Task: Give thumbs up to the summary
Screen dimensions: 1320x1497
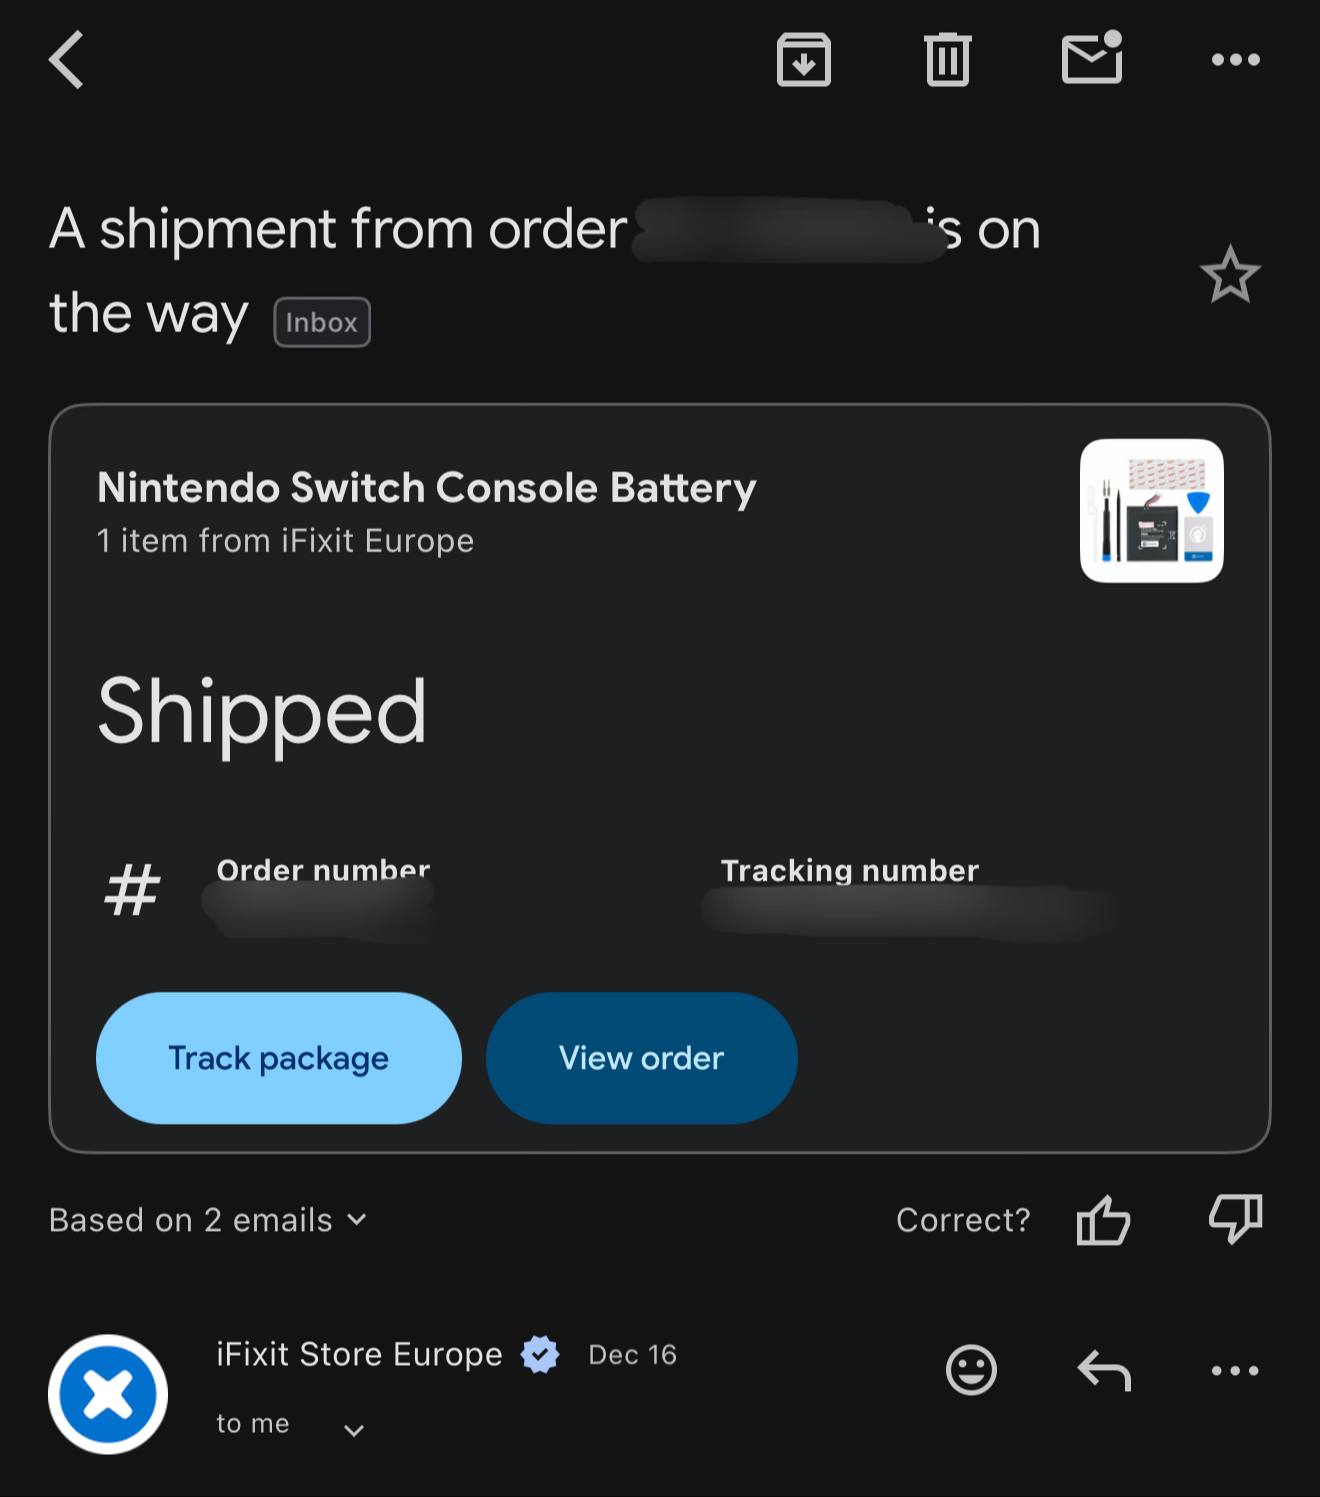Action: [x=1103, y=1220]
